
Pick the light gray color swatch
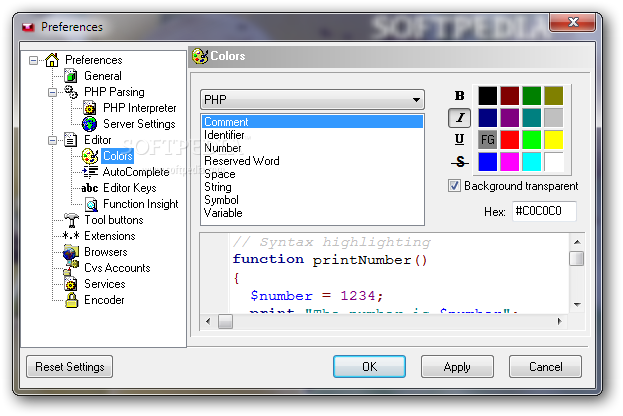point(553,118)
